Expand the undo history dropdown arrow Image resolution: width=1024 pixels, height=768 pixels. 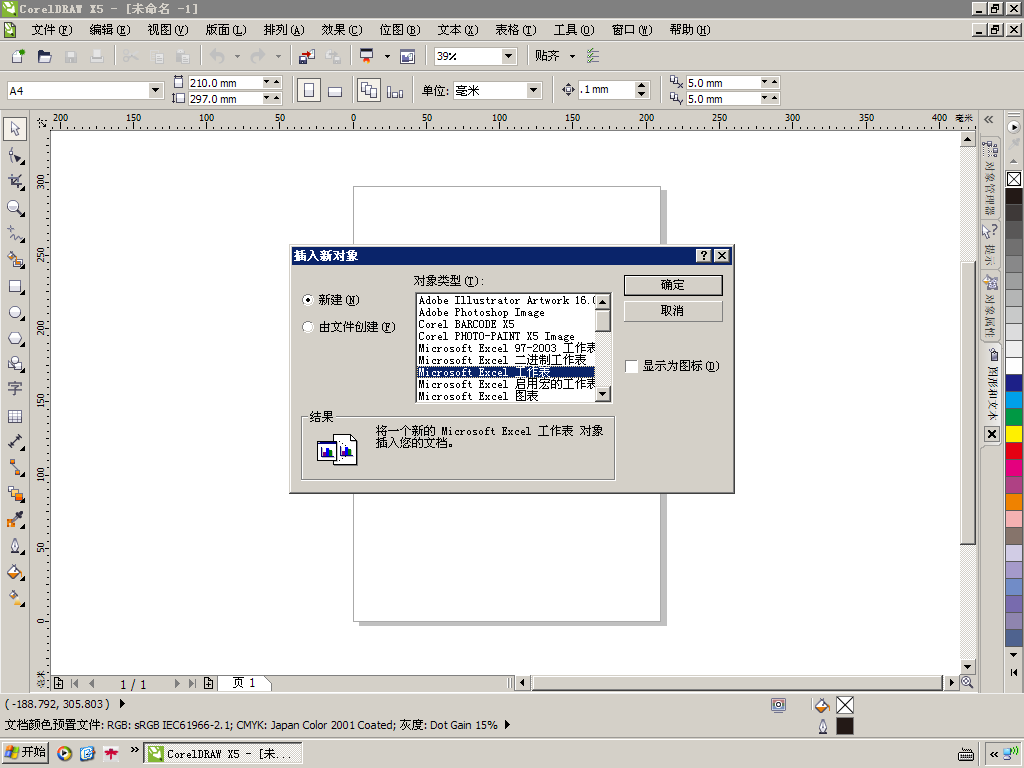click(237, 56)
